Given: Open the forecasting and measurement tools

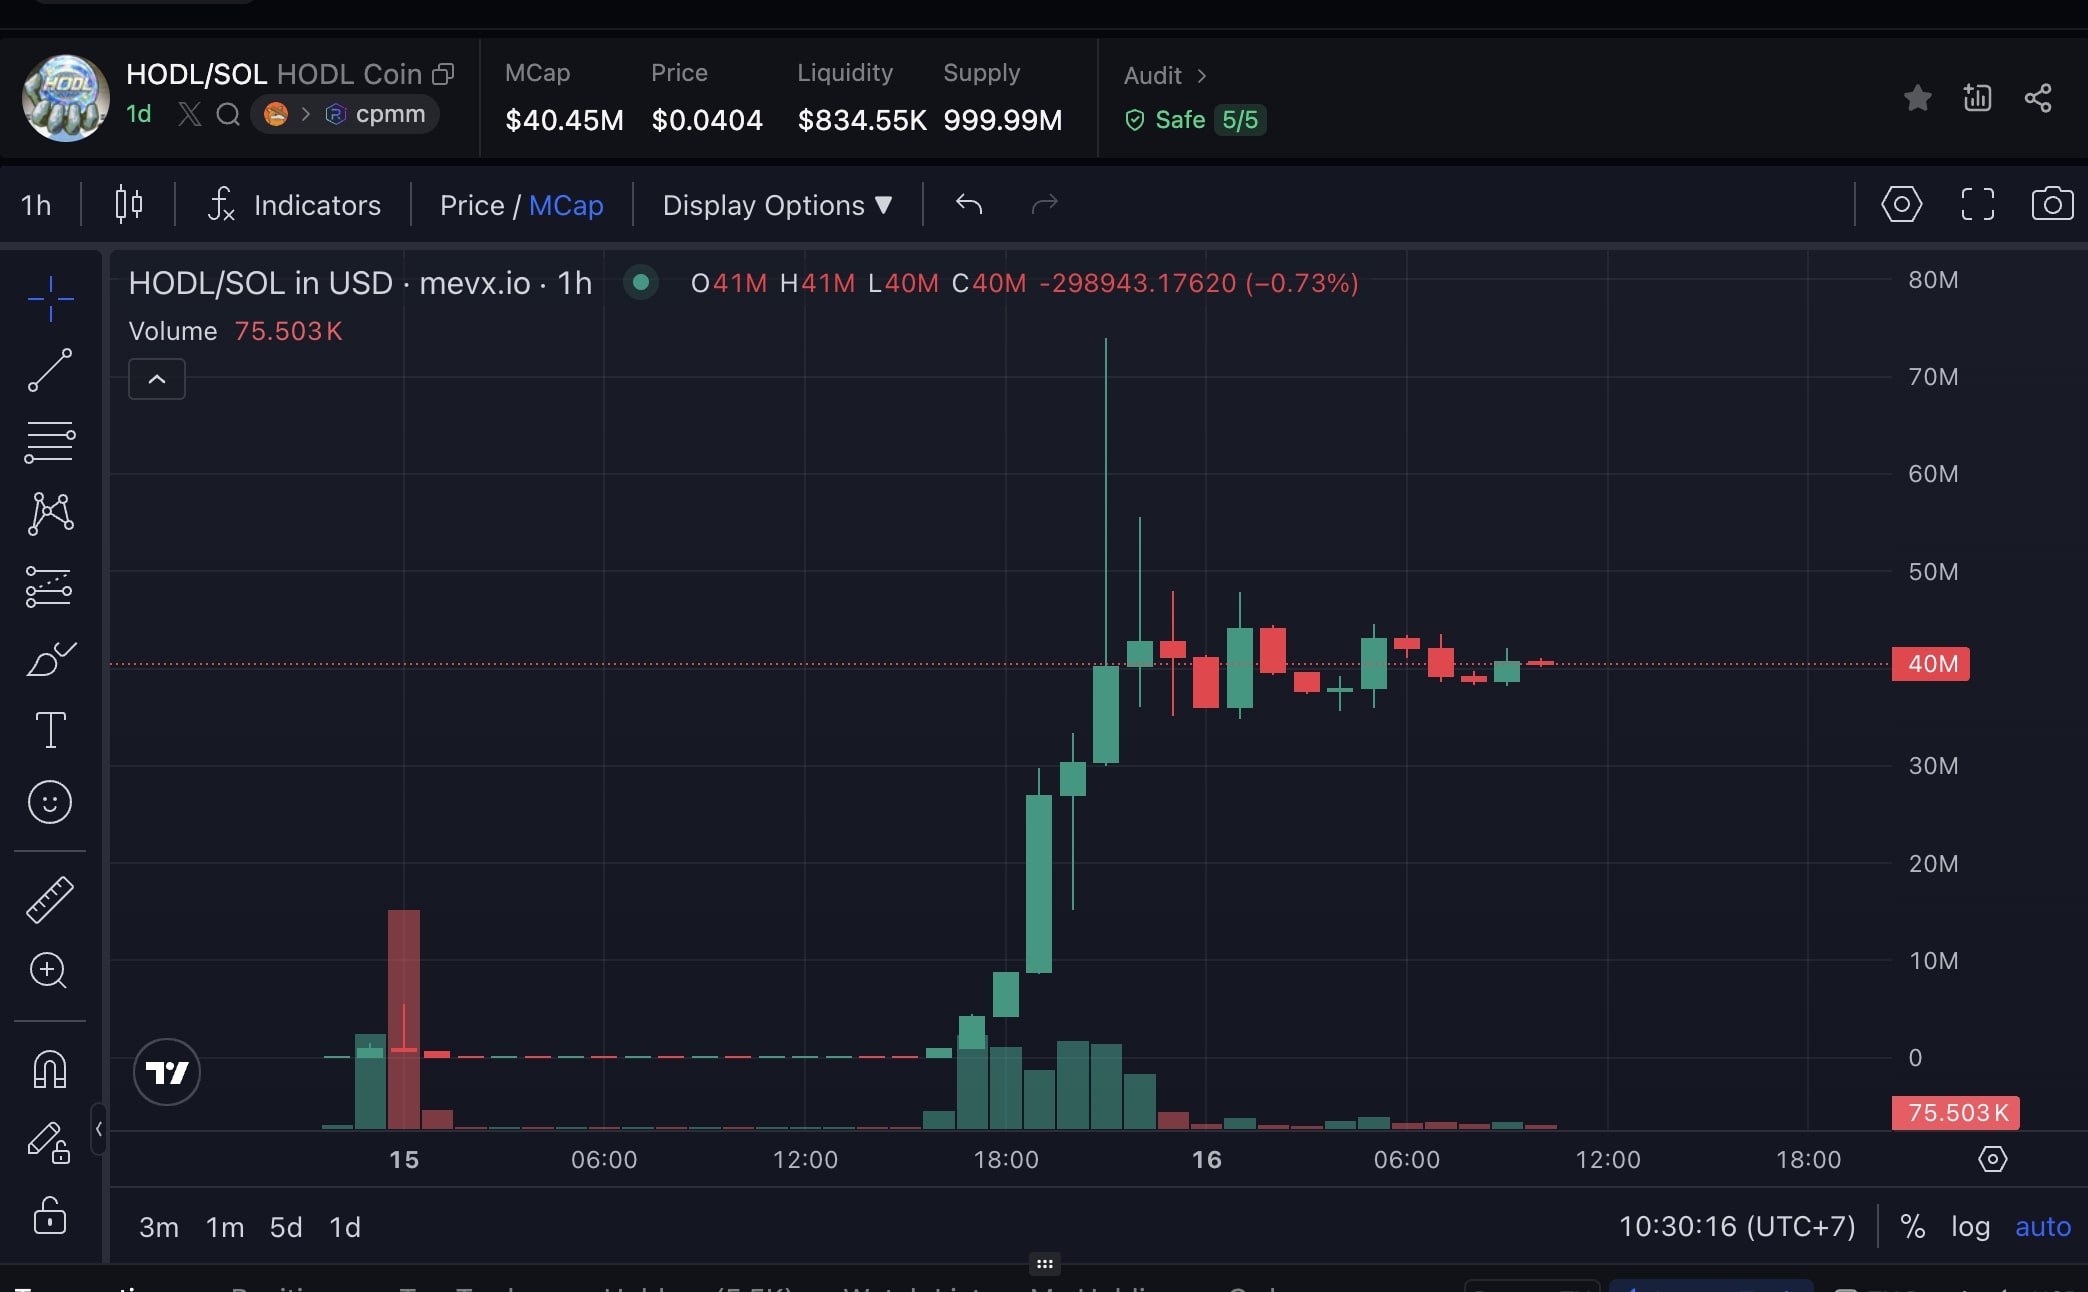Looking at the screenshot, I should [50, 586].
